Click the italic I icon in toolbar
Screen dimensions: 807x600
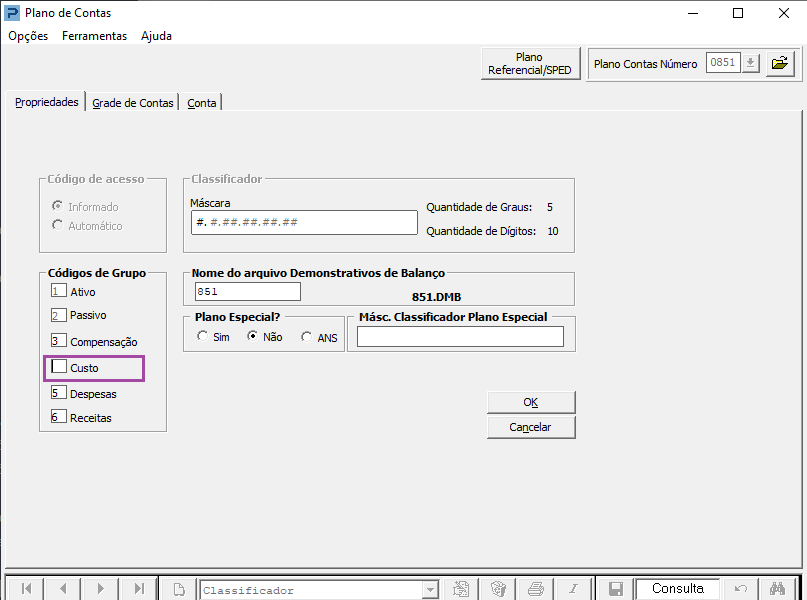pos(573,589)
